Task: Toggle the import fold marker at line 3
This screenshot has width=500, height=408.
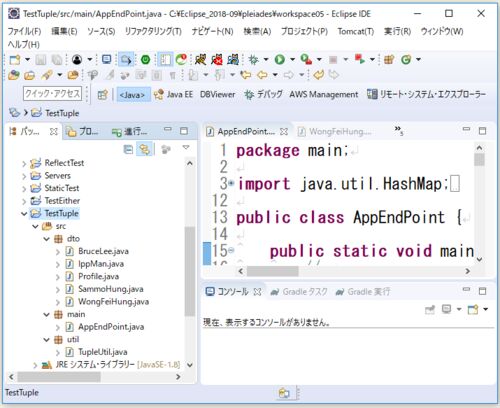Action: click(x=232, y=183)
